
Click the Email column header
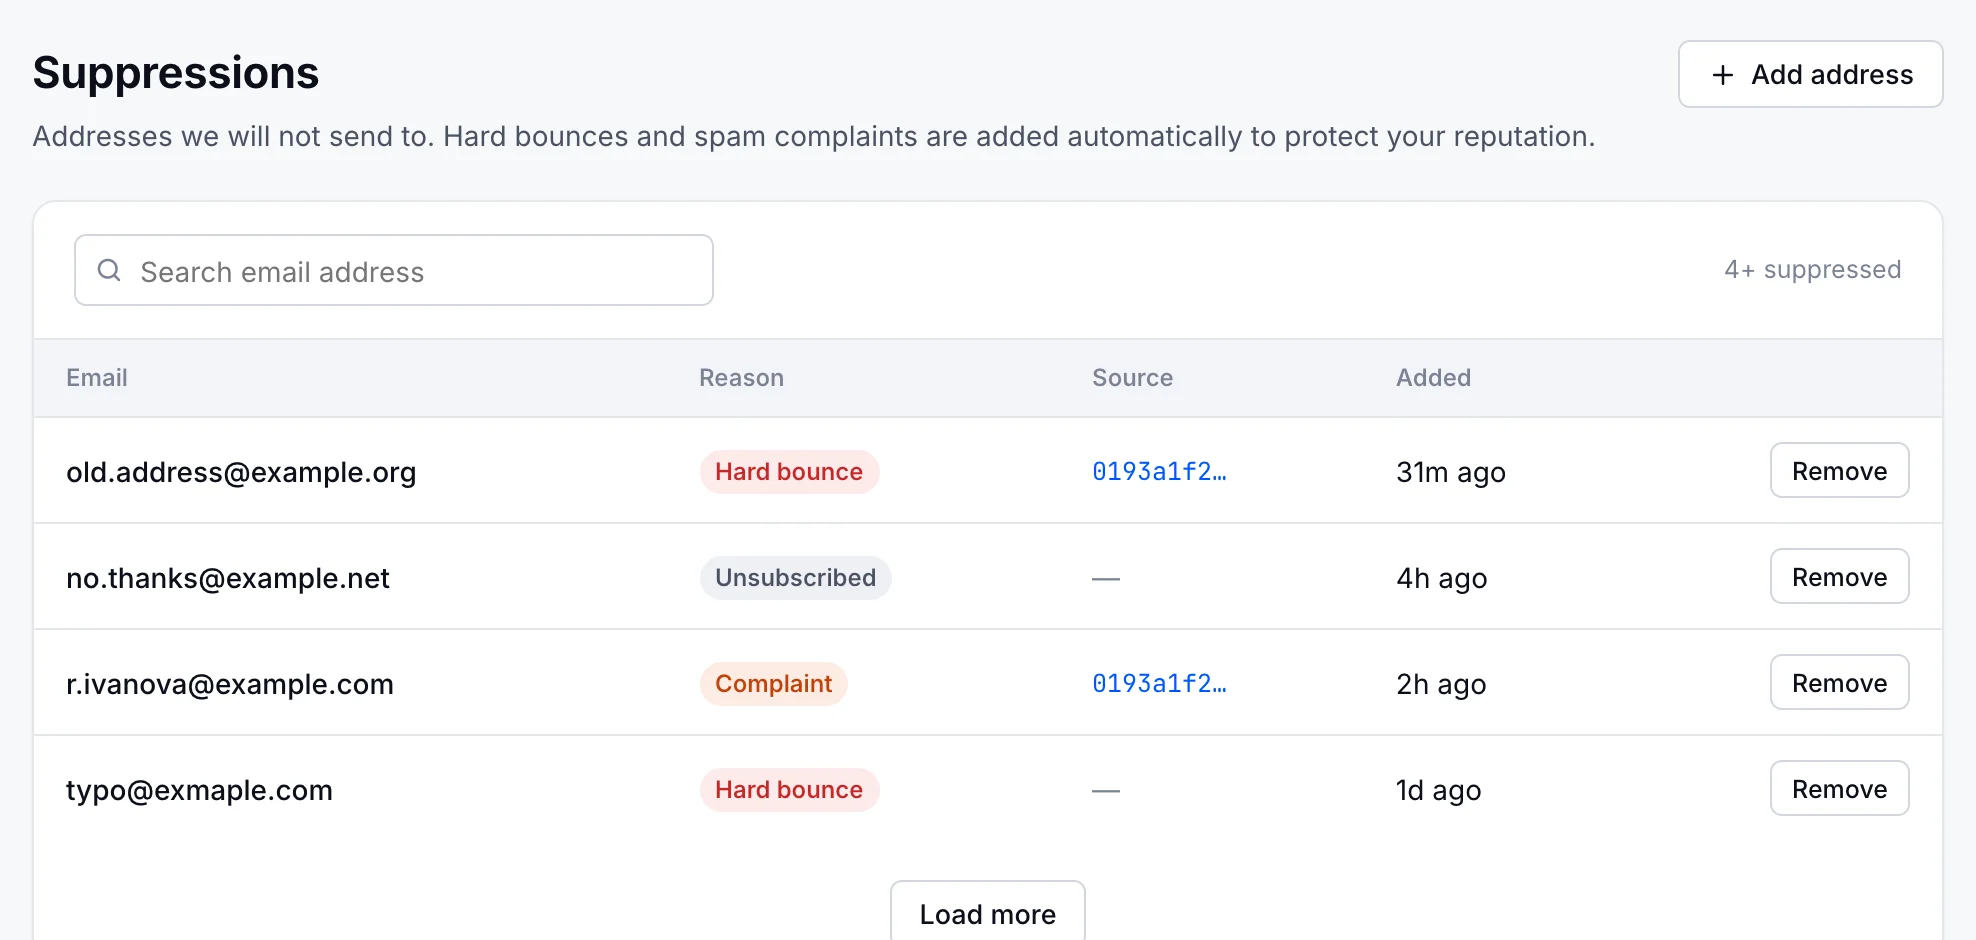pos(97,378)
